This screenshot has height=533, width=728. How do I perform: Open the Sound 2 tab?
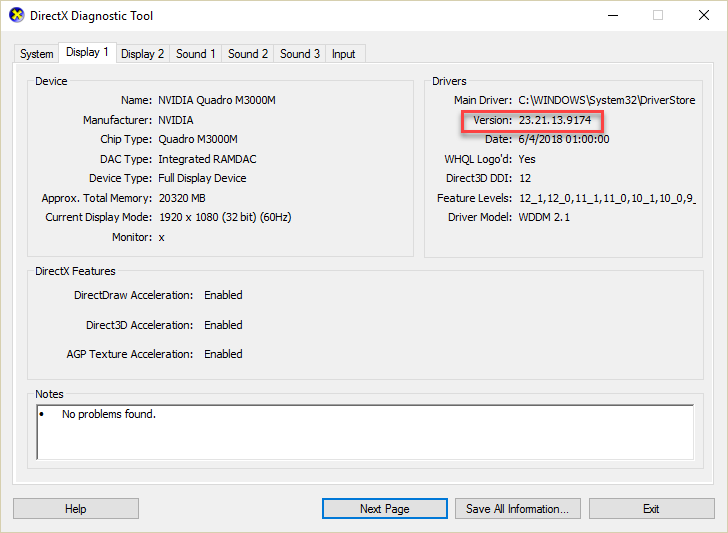point(247,54)
